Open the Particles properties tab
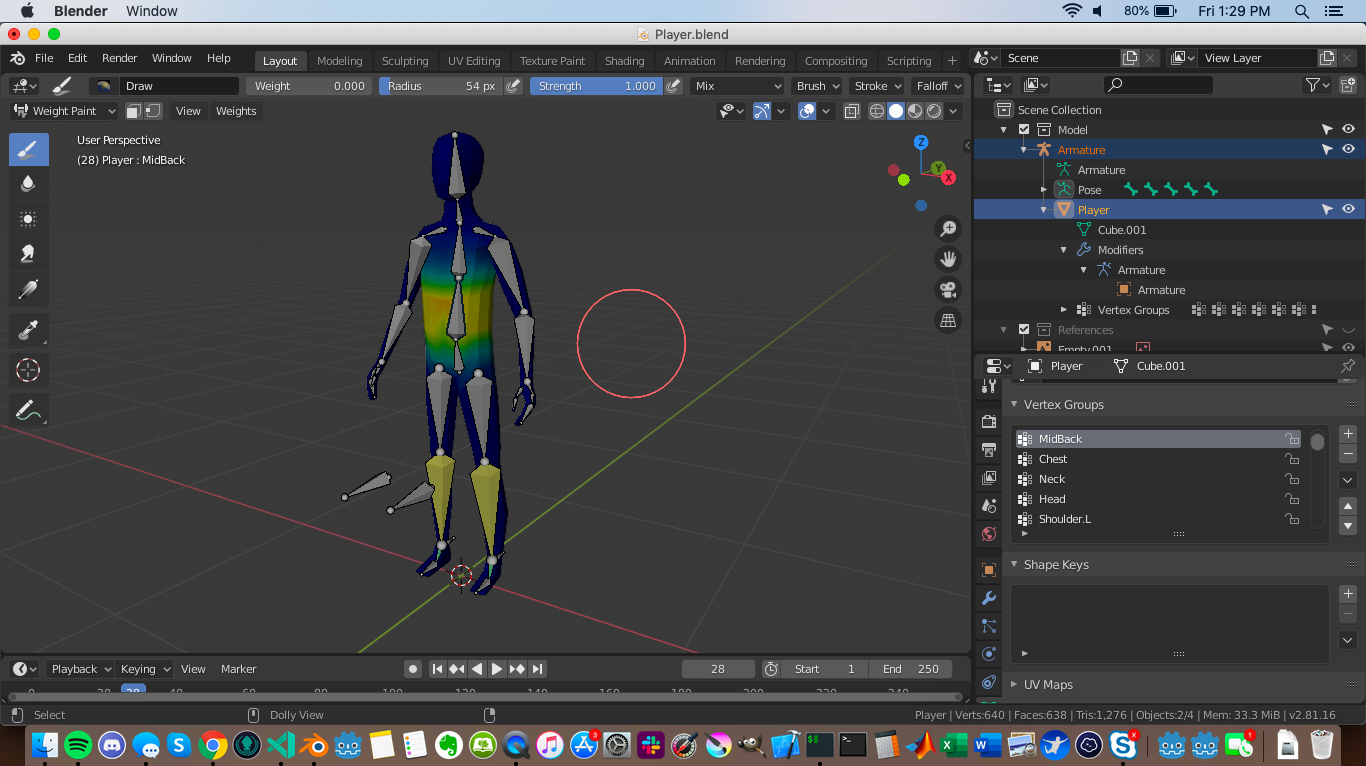Image resolution: width=1366 pixels, height=766 pixels. [989, 626]
